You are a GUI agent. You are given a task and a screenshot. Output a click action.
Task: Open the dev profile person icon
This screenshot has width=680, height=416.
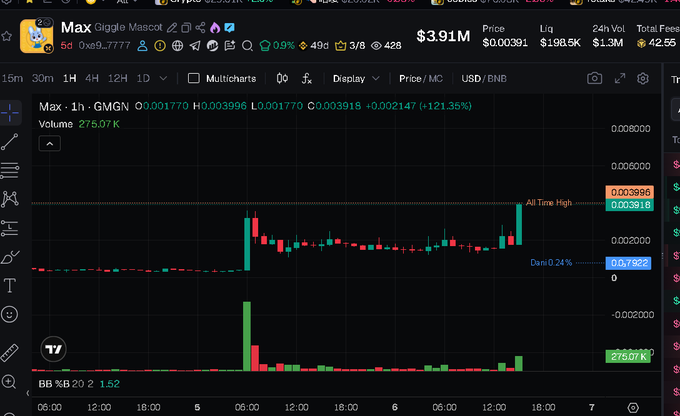142,46
